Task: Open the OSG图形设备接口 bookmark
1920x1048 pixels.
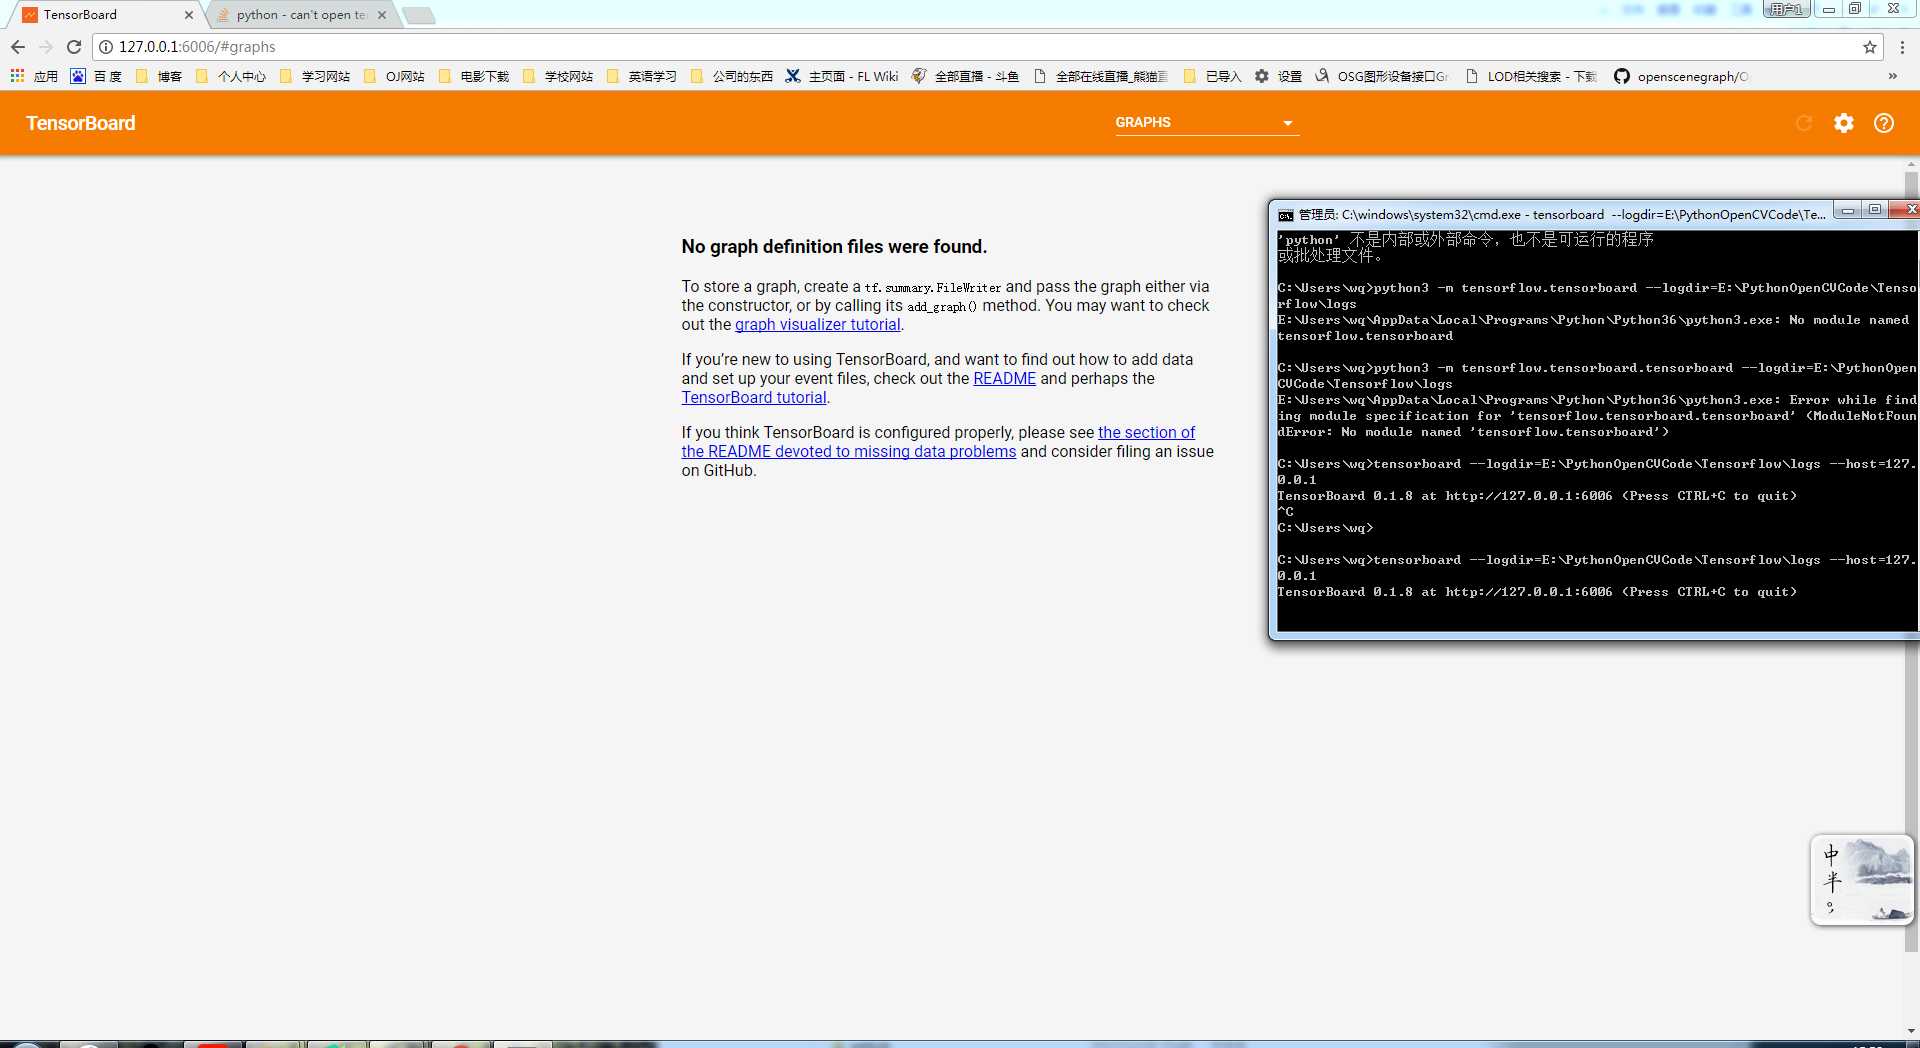Action: point(1381,76)
